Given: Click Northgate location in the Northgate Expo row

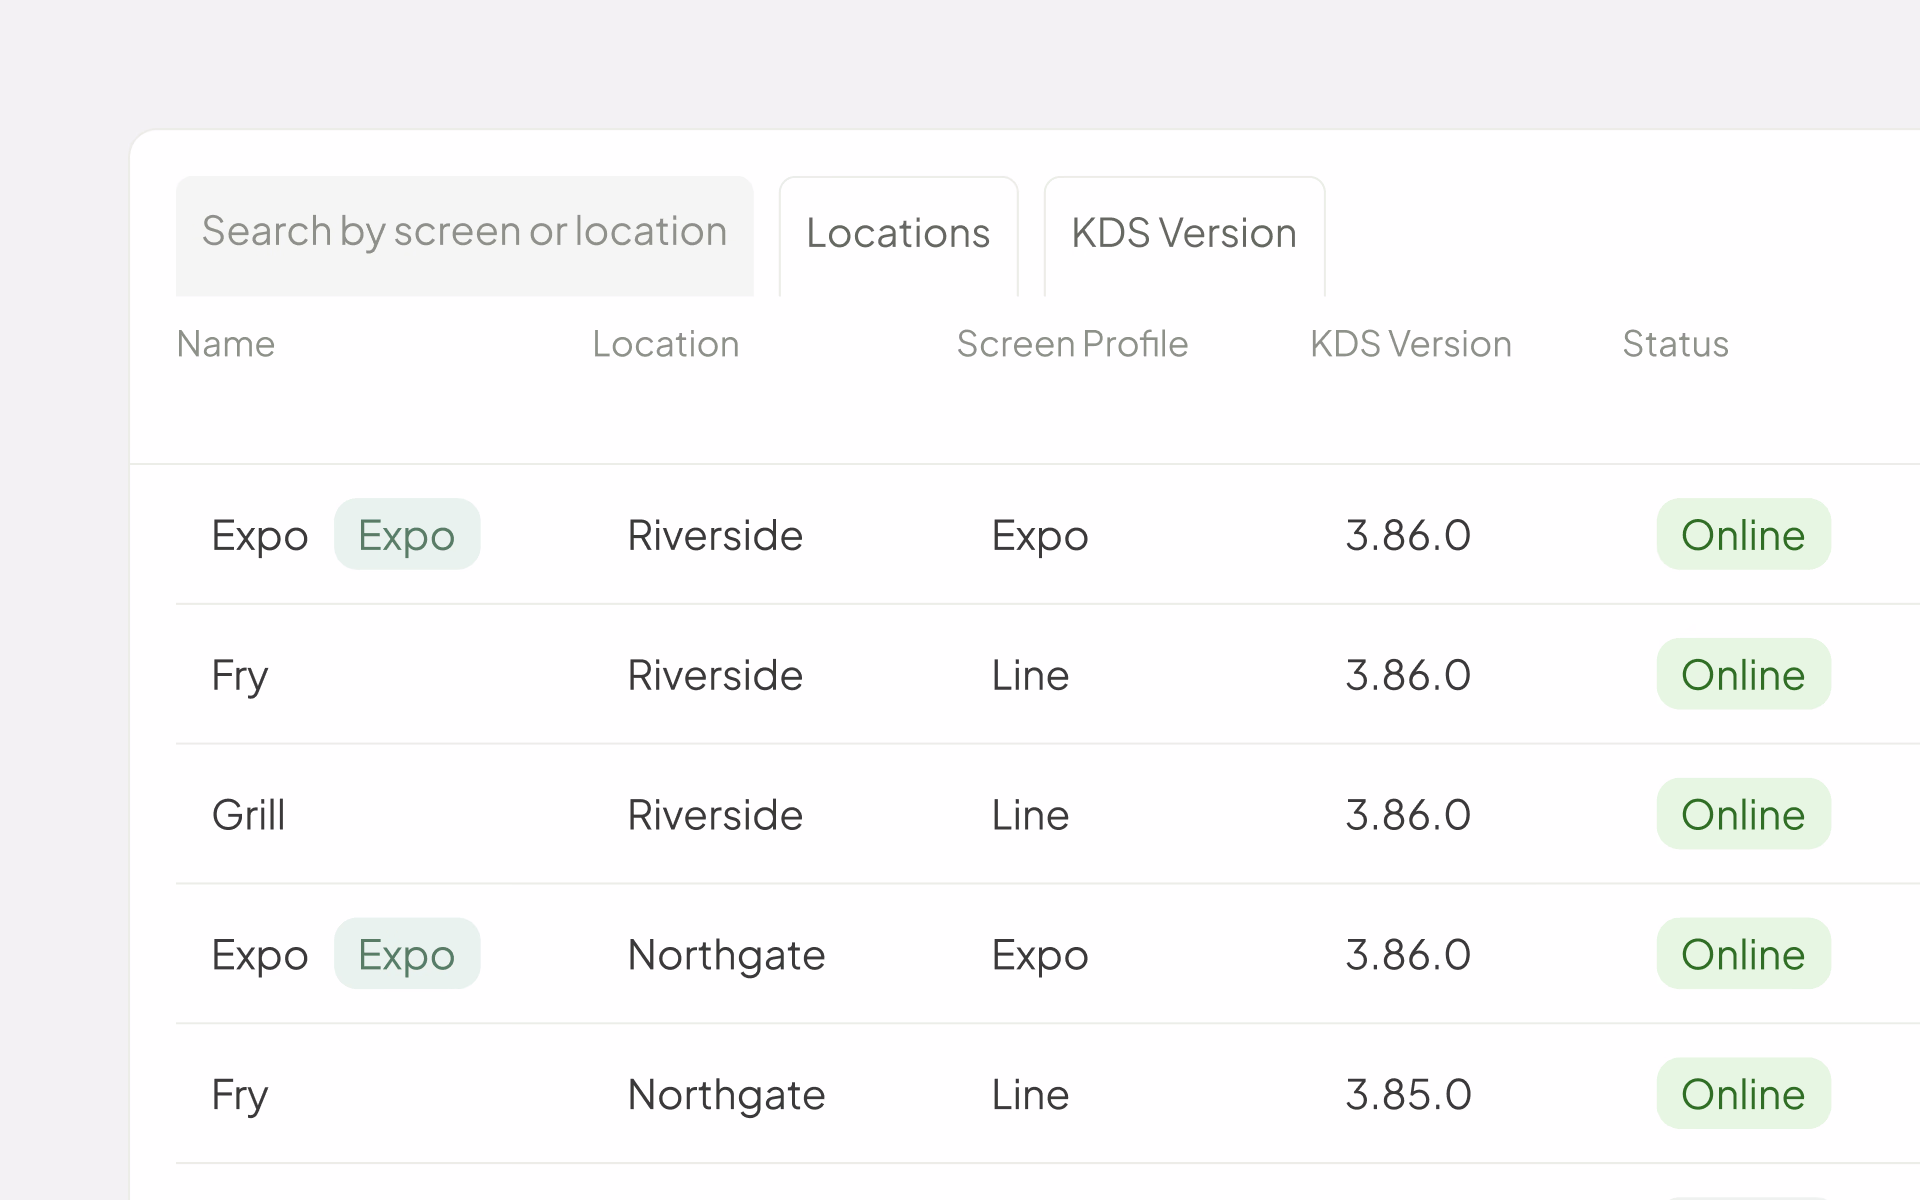Looking at the screenshot, I should point(726,956).
